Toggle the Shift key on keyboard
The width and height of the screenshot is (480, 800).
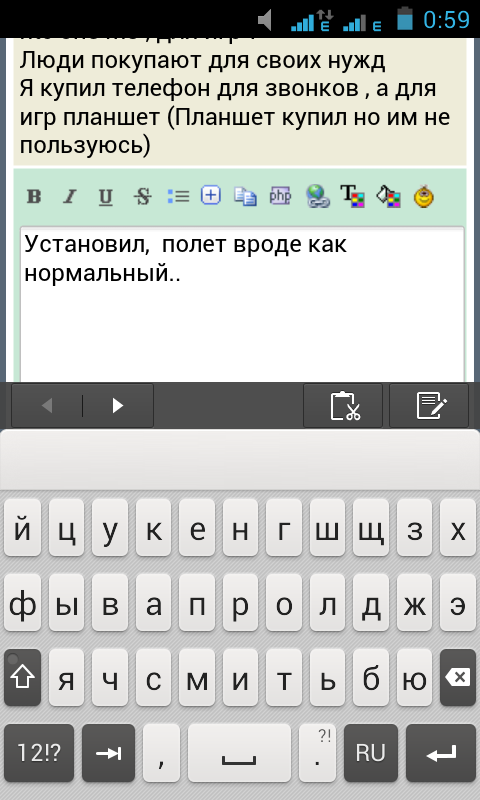coord(22,678)
